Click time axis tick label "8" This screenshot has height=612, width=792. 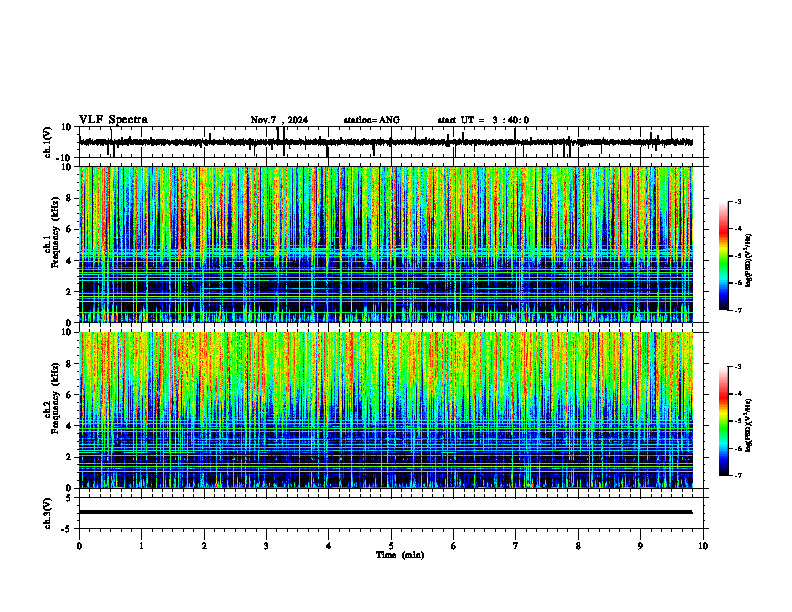[x=578, y=546]
